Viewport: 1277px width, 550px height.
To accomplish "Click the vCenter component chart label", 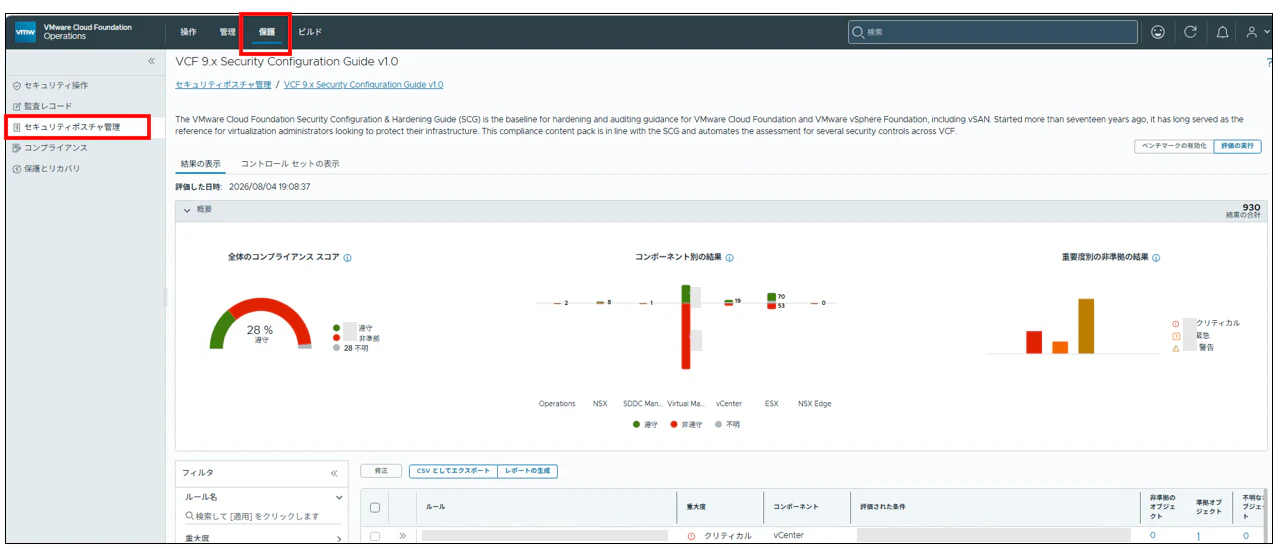I will (x=729, y=404).
